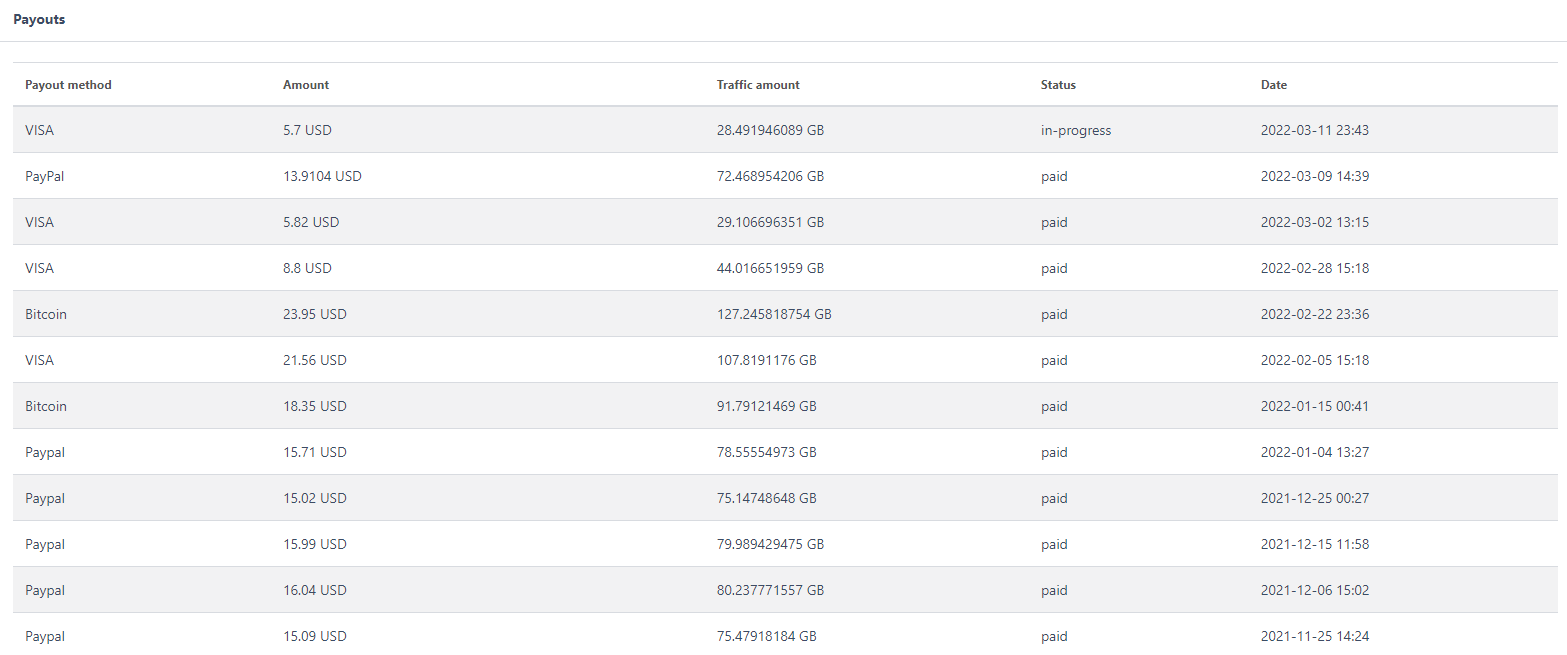The width and height of the screenshot is (1567, 655).
Task: Click the 2021-12-15 11:58 date cell
Action: coord(1314,544)
